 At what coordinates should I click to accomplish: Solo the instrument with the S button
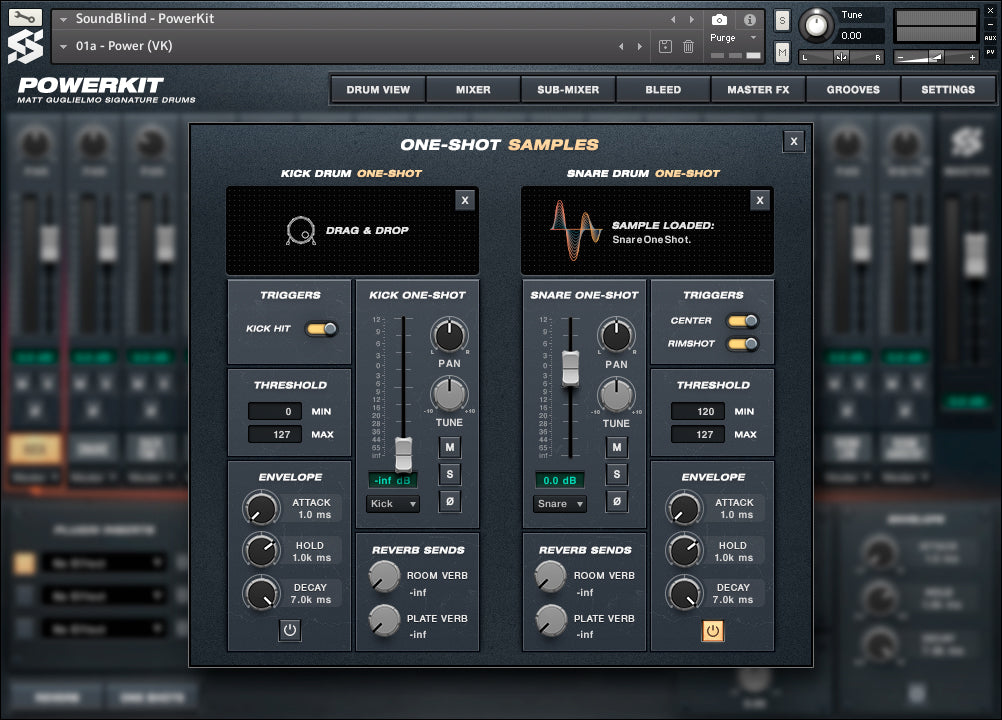782,21
